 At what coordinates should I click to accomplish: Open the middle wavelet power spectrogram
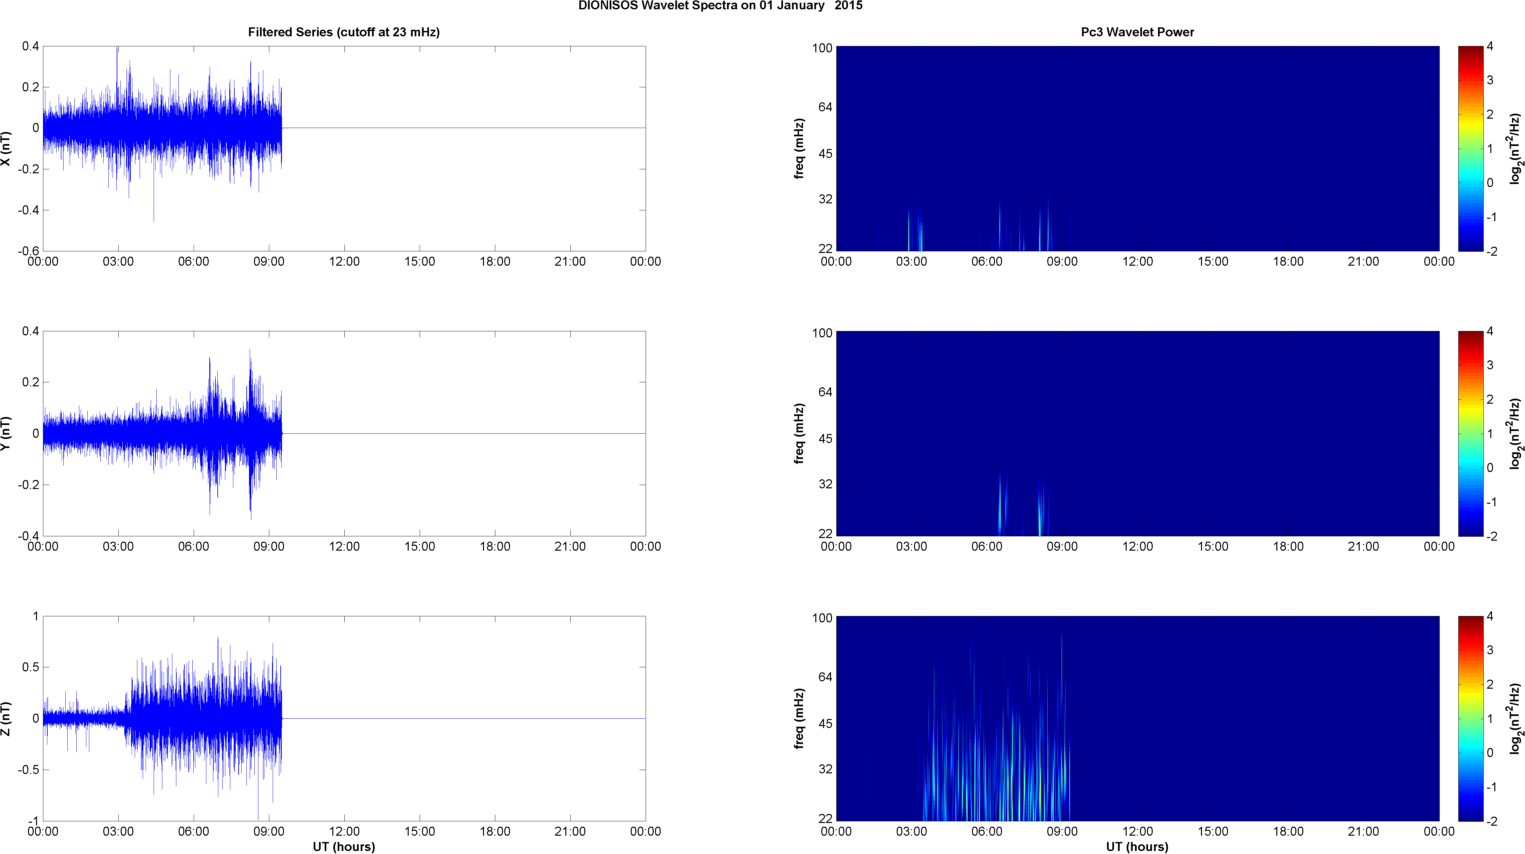pyautogui.click(x=1137, y=434)
